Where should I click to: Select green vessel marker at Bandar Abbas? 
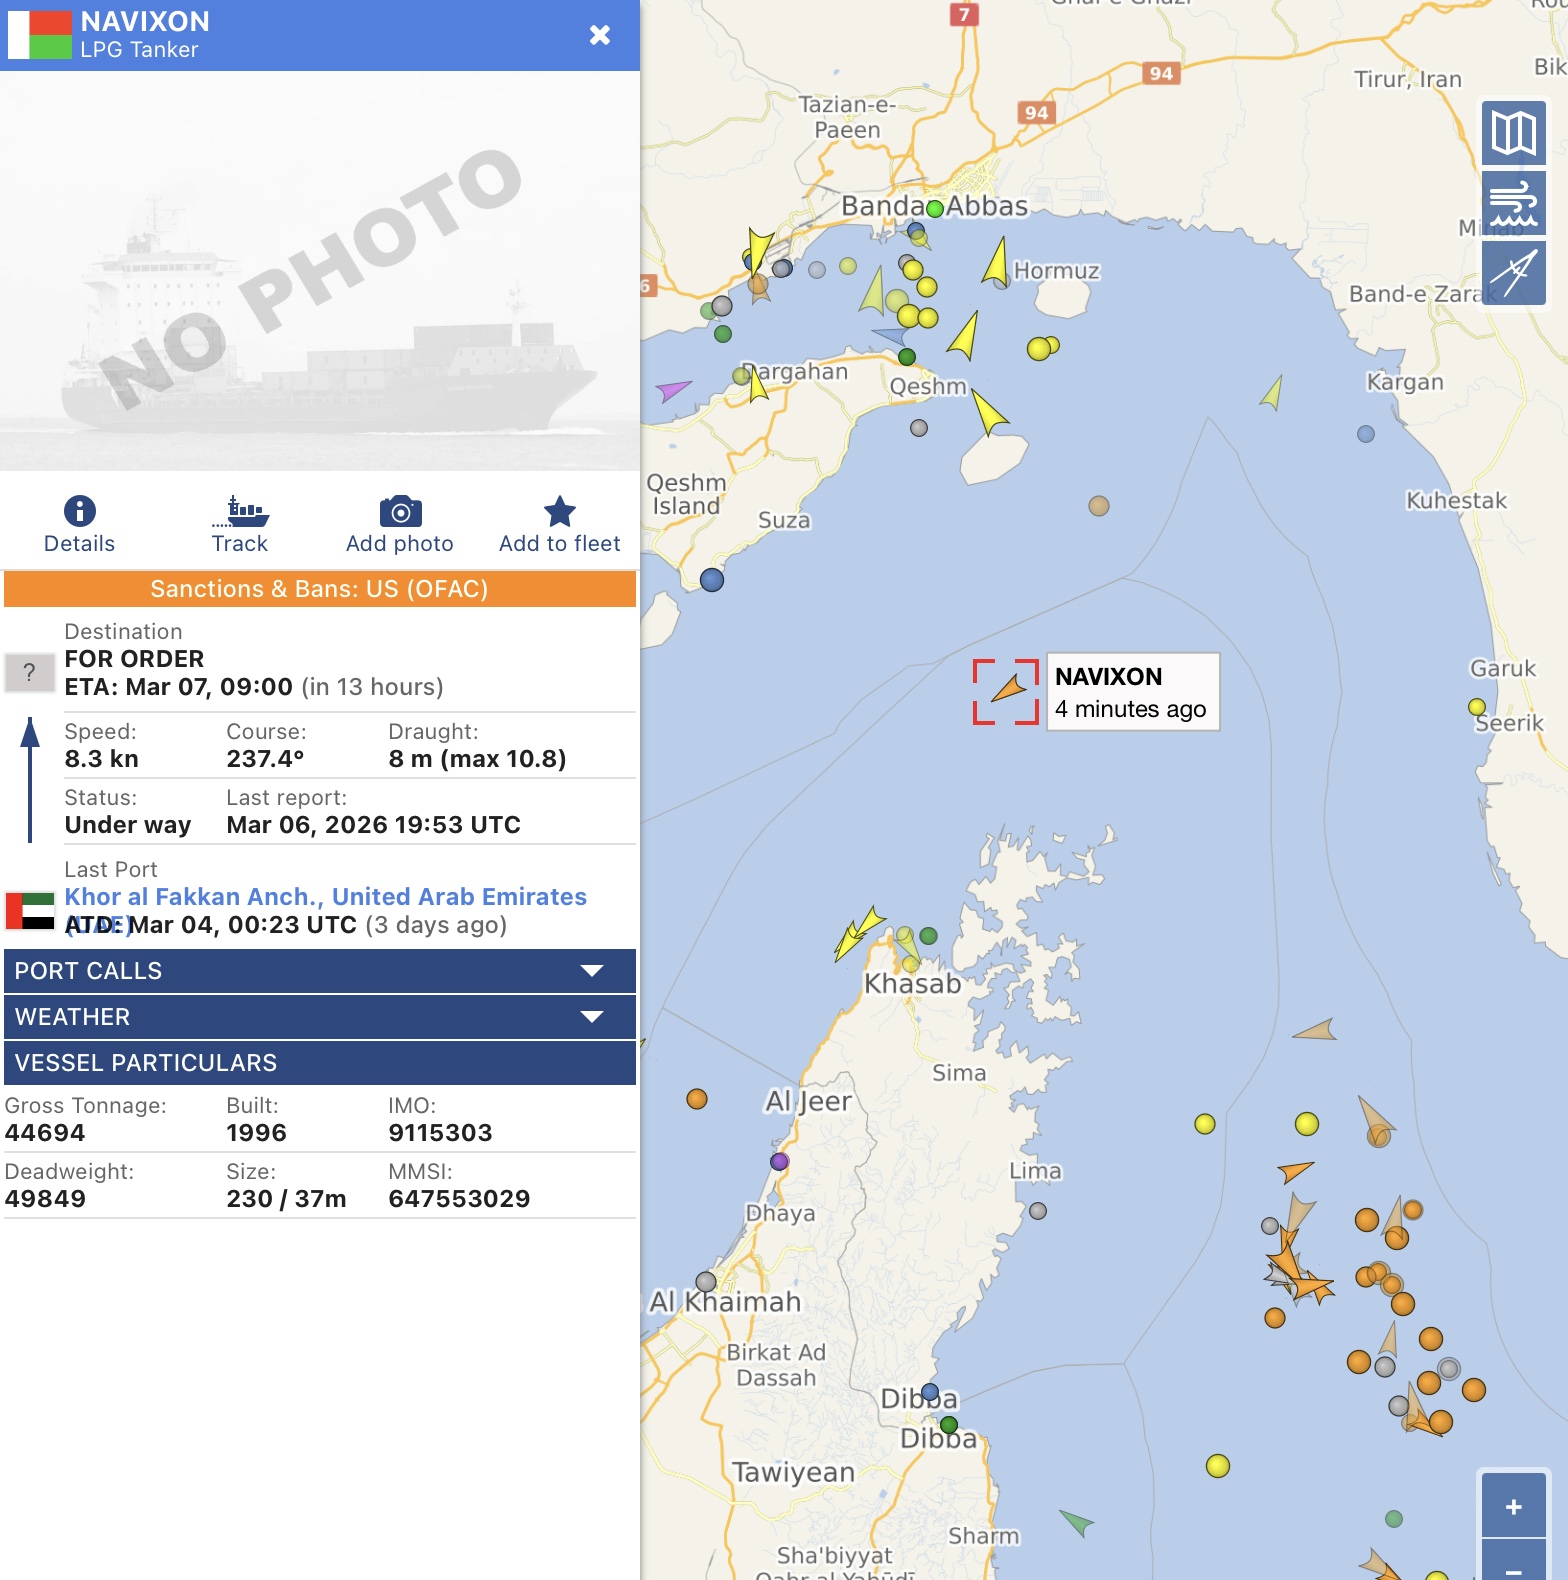[935, 209]
